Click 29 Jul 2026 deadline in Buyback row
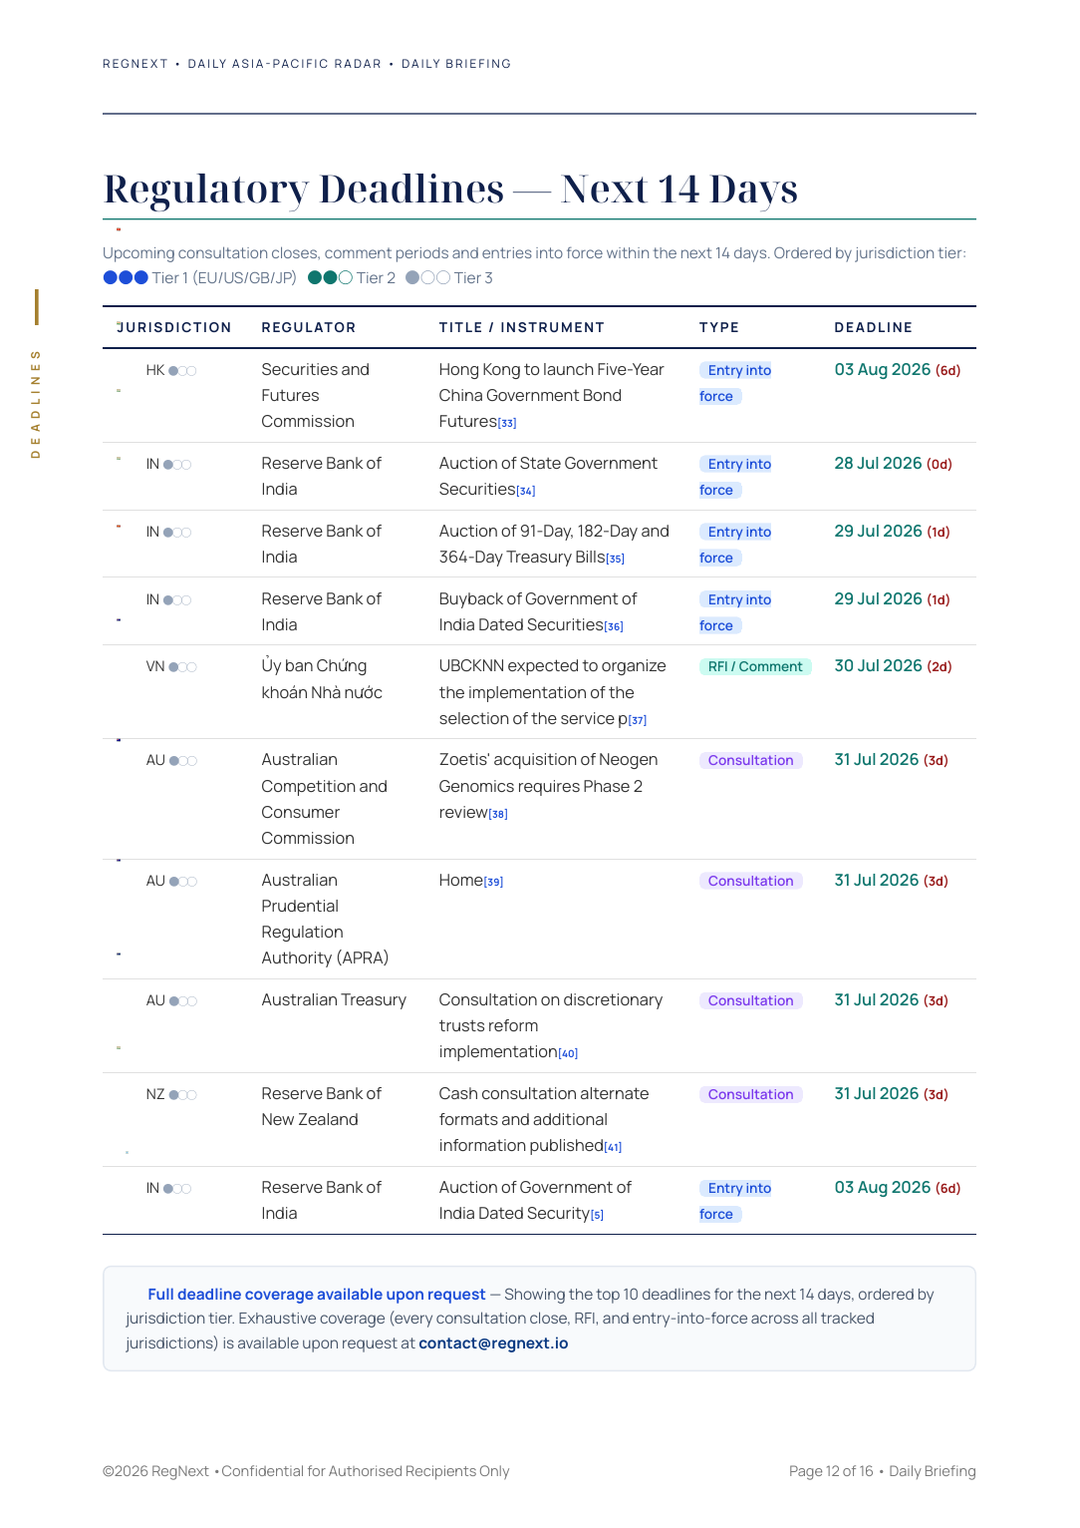This screenshot has width=1080, height=1528. 892,599
